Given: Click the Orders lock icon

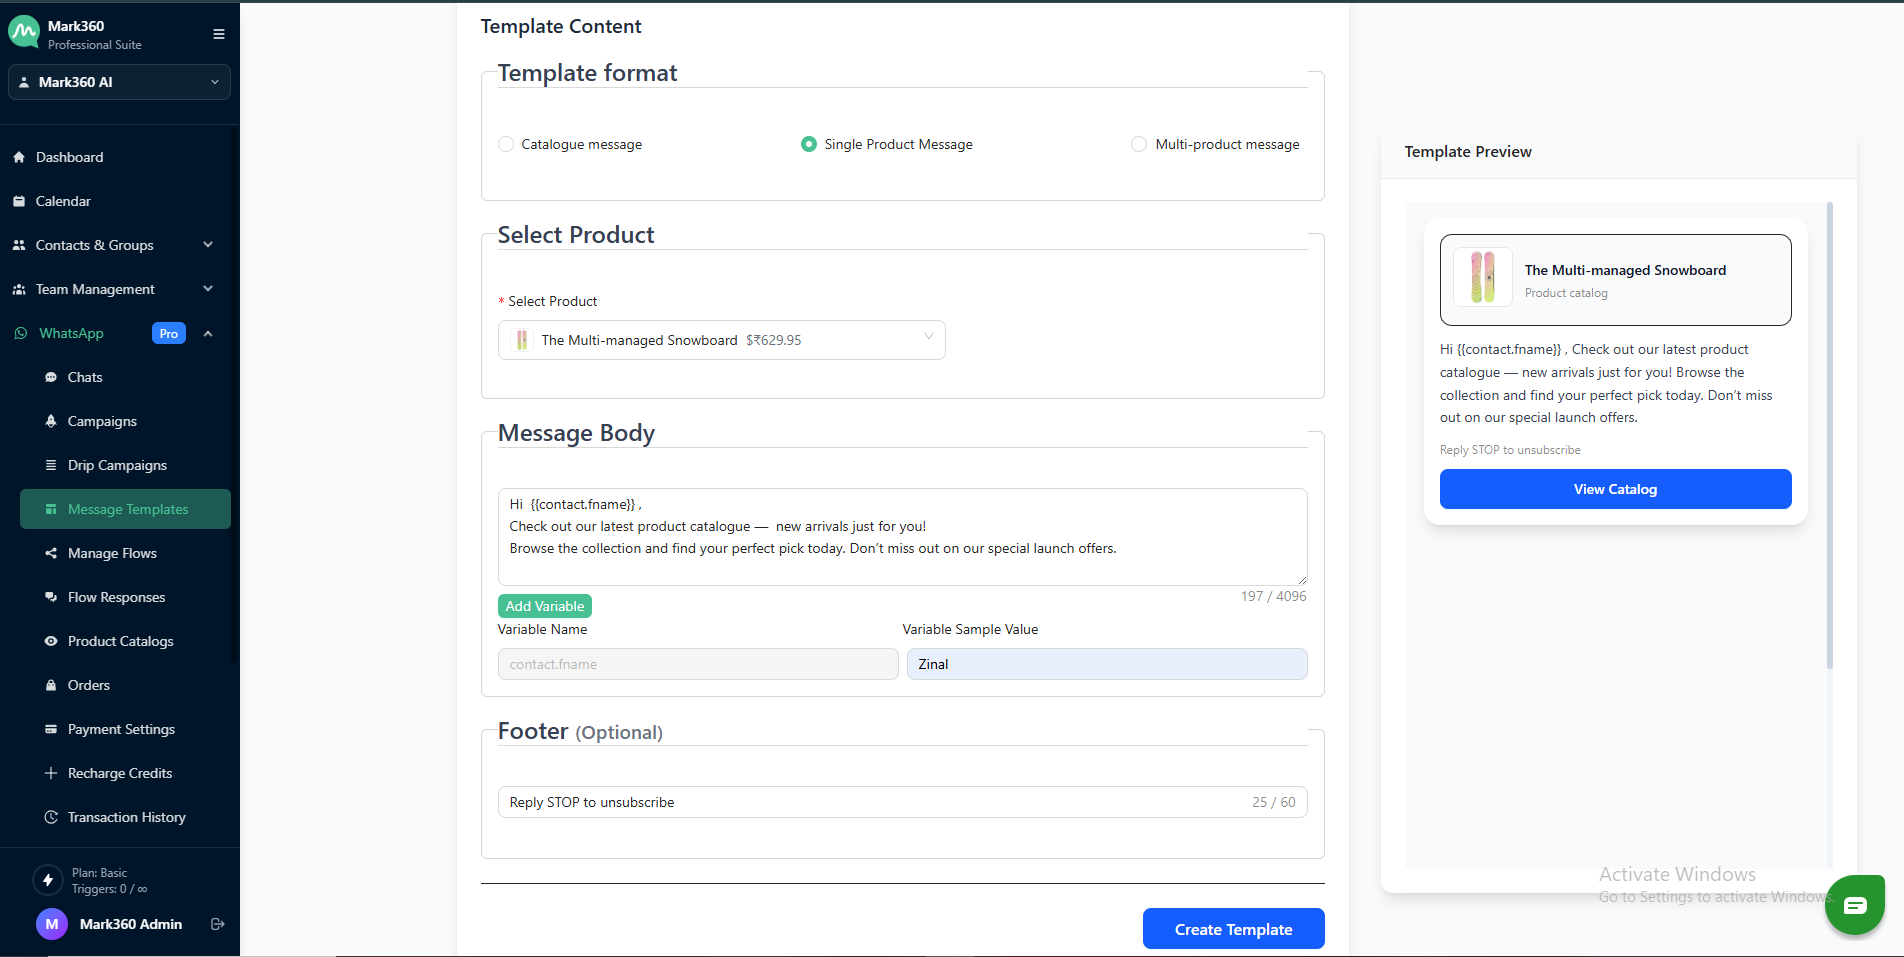Looking at the screenshot, I should [51, 685].
